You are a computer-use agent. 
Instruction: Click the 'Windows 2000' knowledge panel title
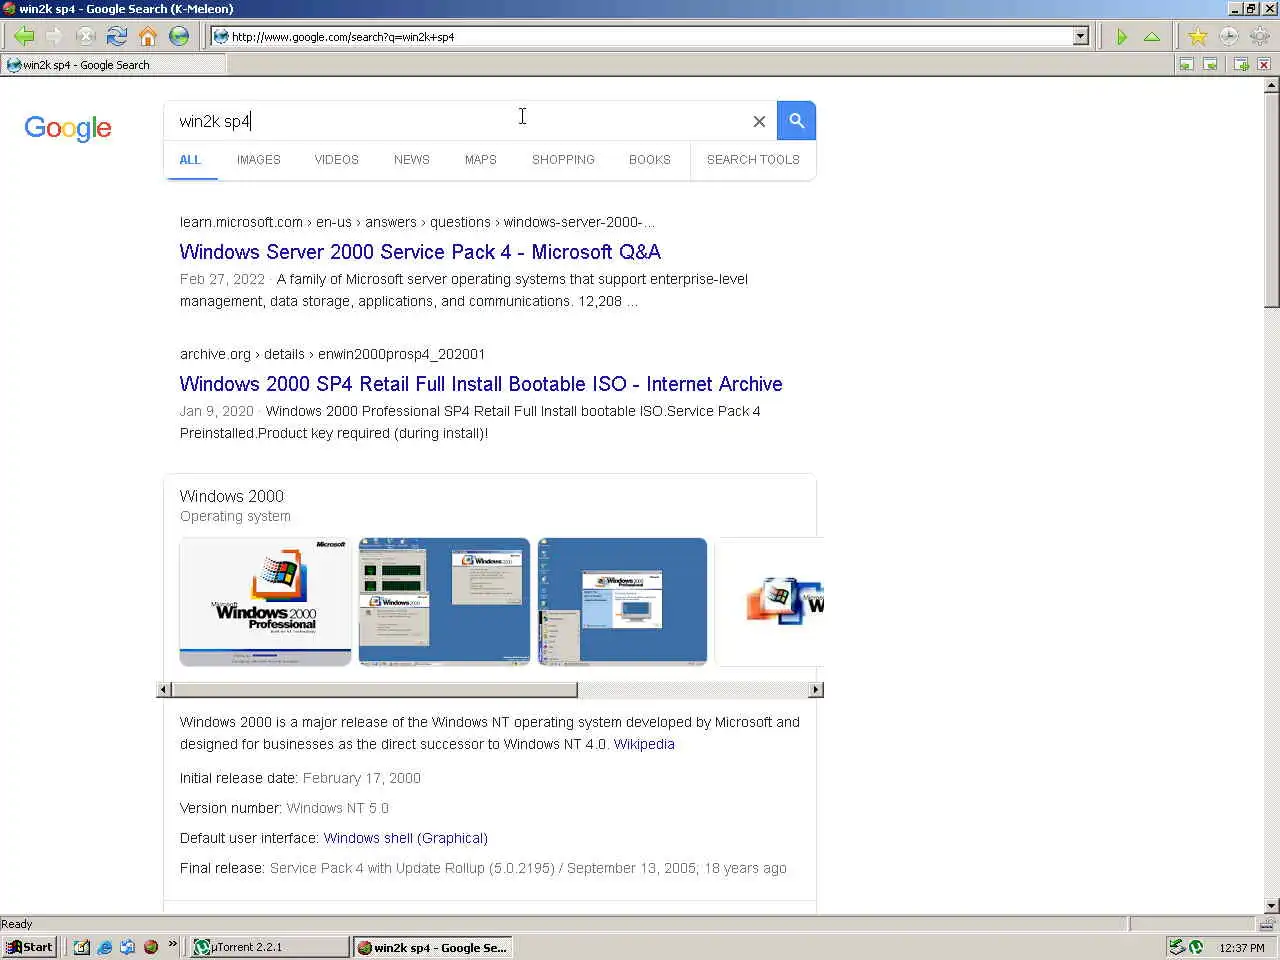pos(232,496)
